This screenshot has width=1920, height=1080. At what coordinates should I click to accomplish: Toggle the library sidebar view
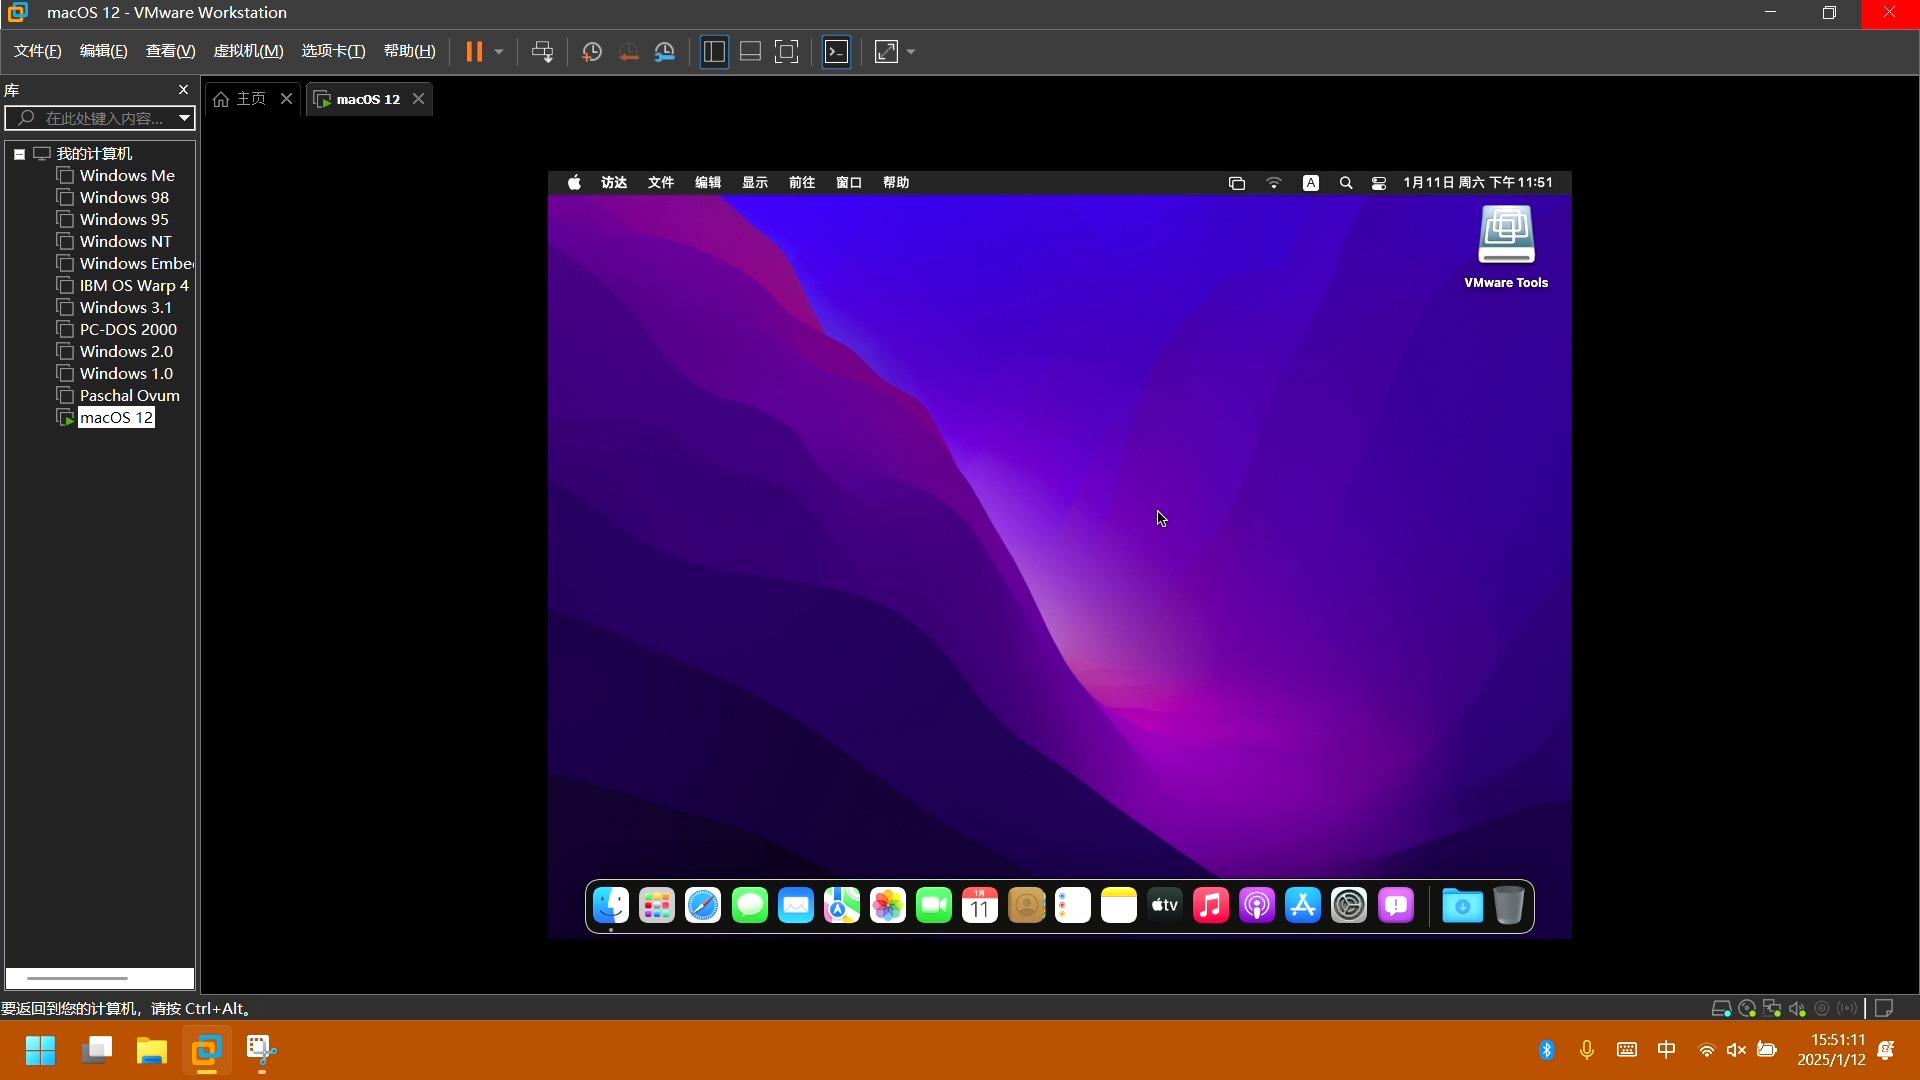point(714,52)
